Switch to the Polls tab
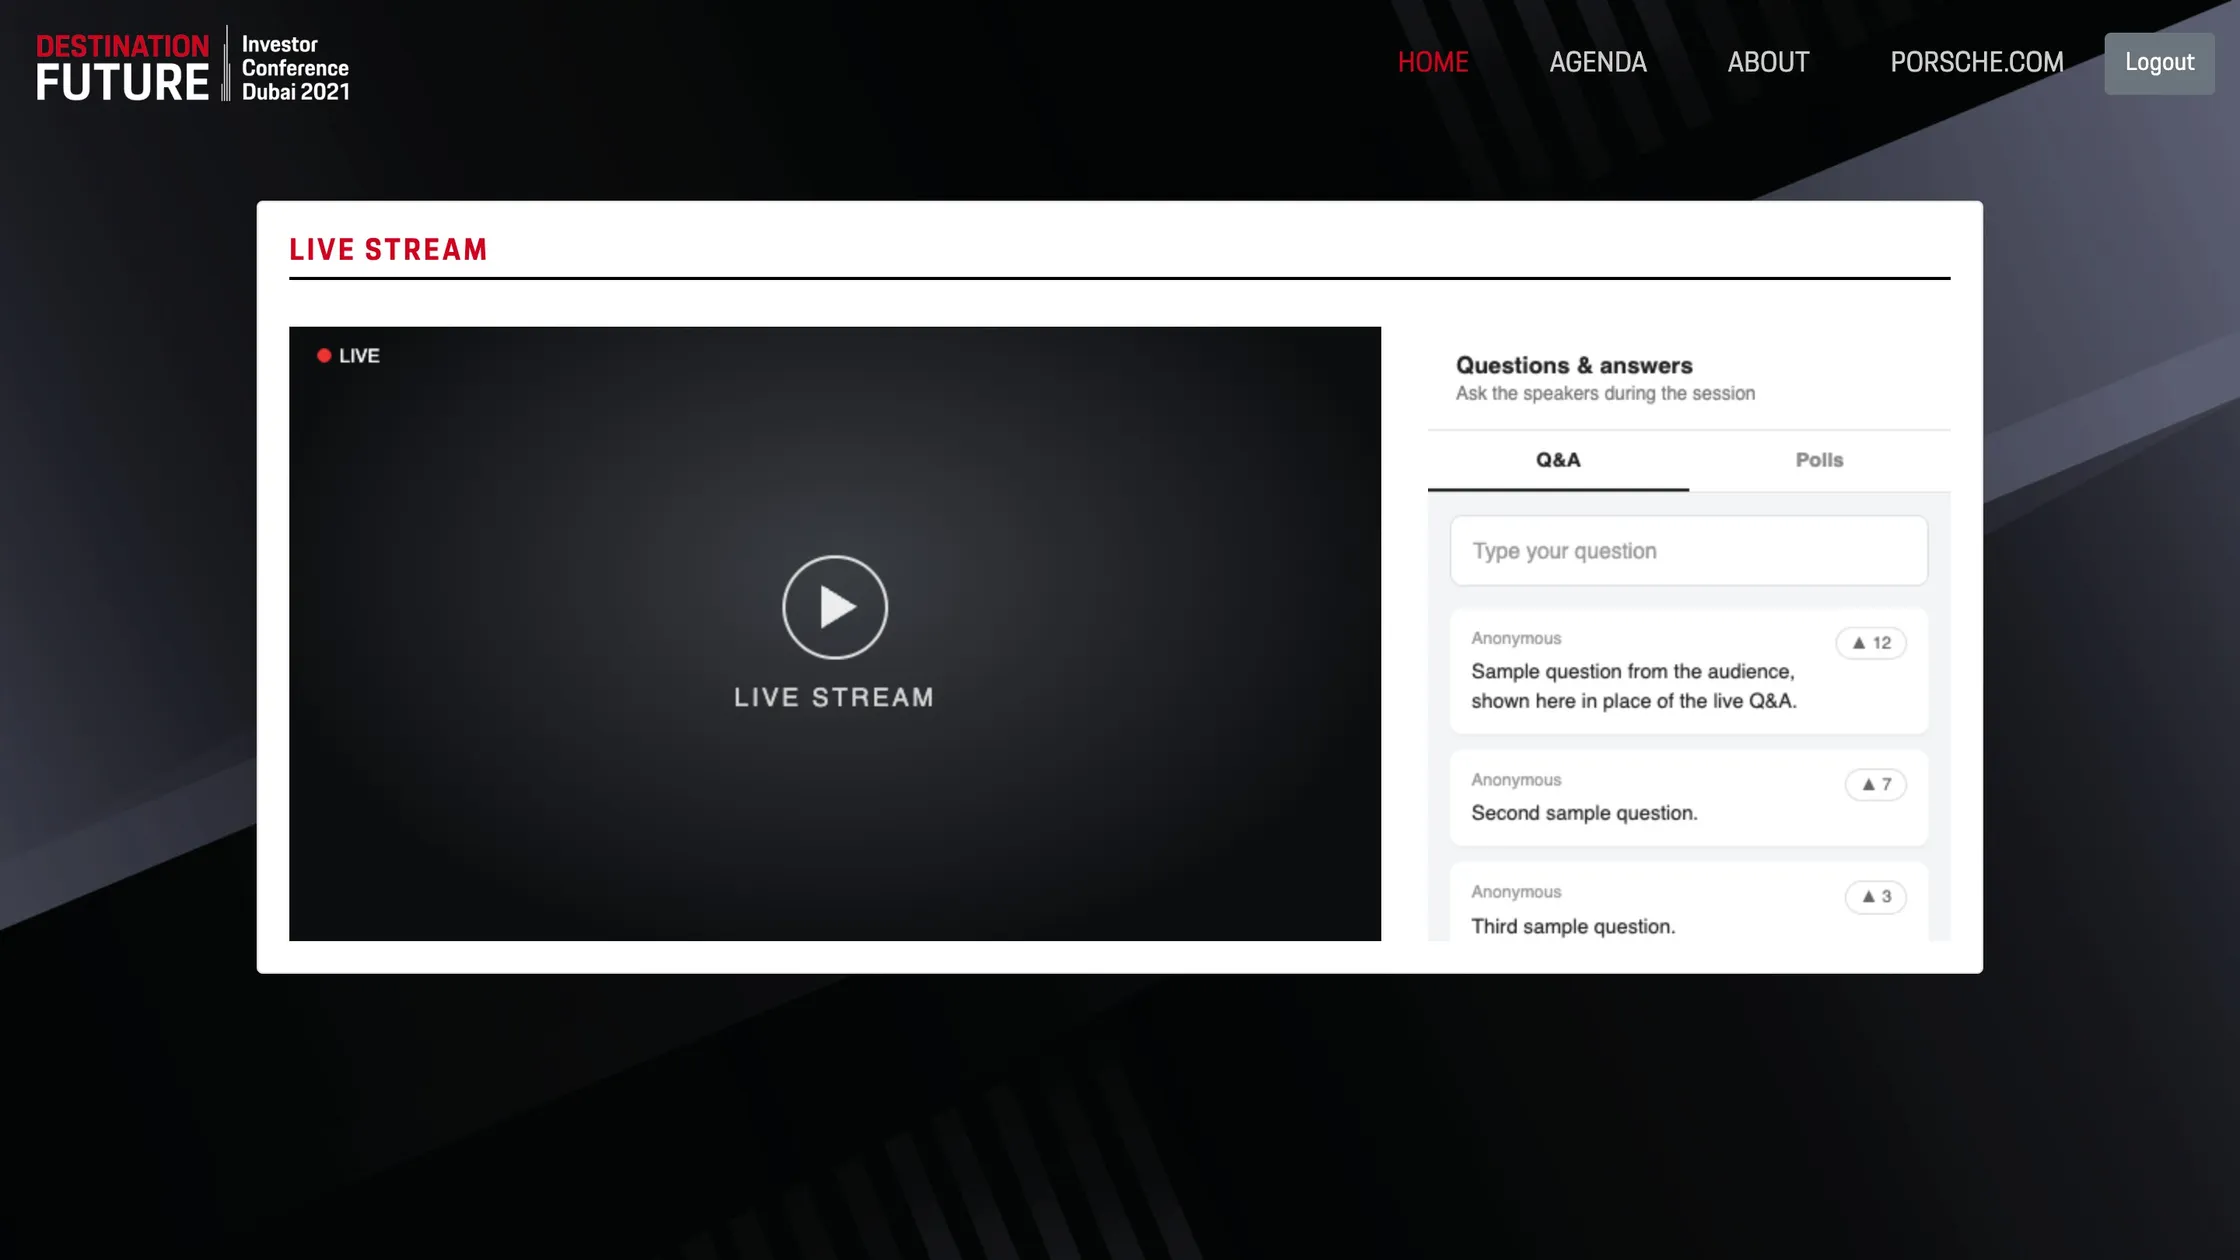 point(1819,460)
